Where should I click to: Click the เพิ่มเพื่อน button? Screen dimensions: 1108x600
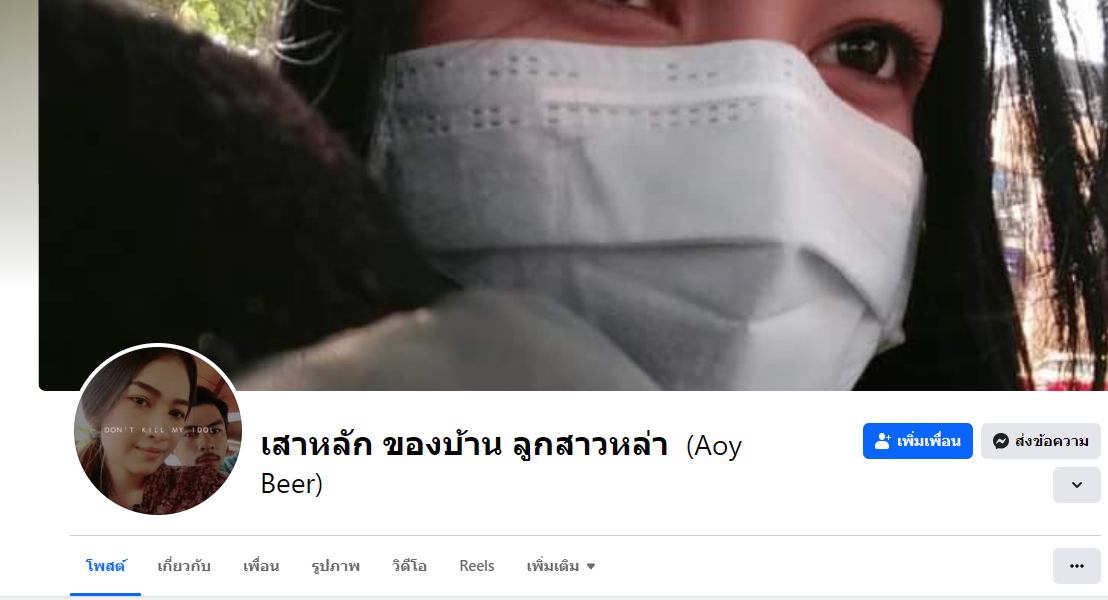pos(917,441)
